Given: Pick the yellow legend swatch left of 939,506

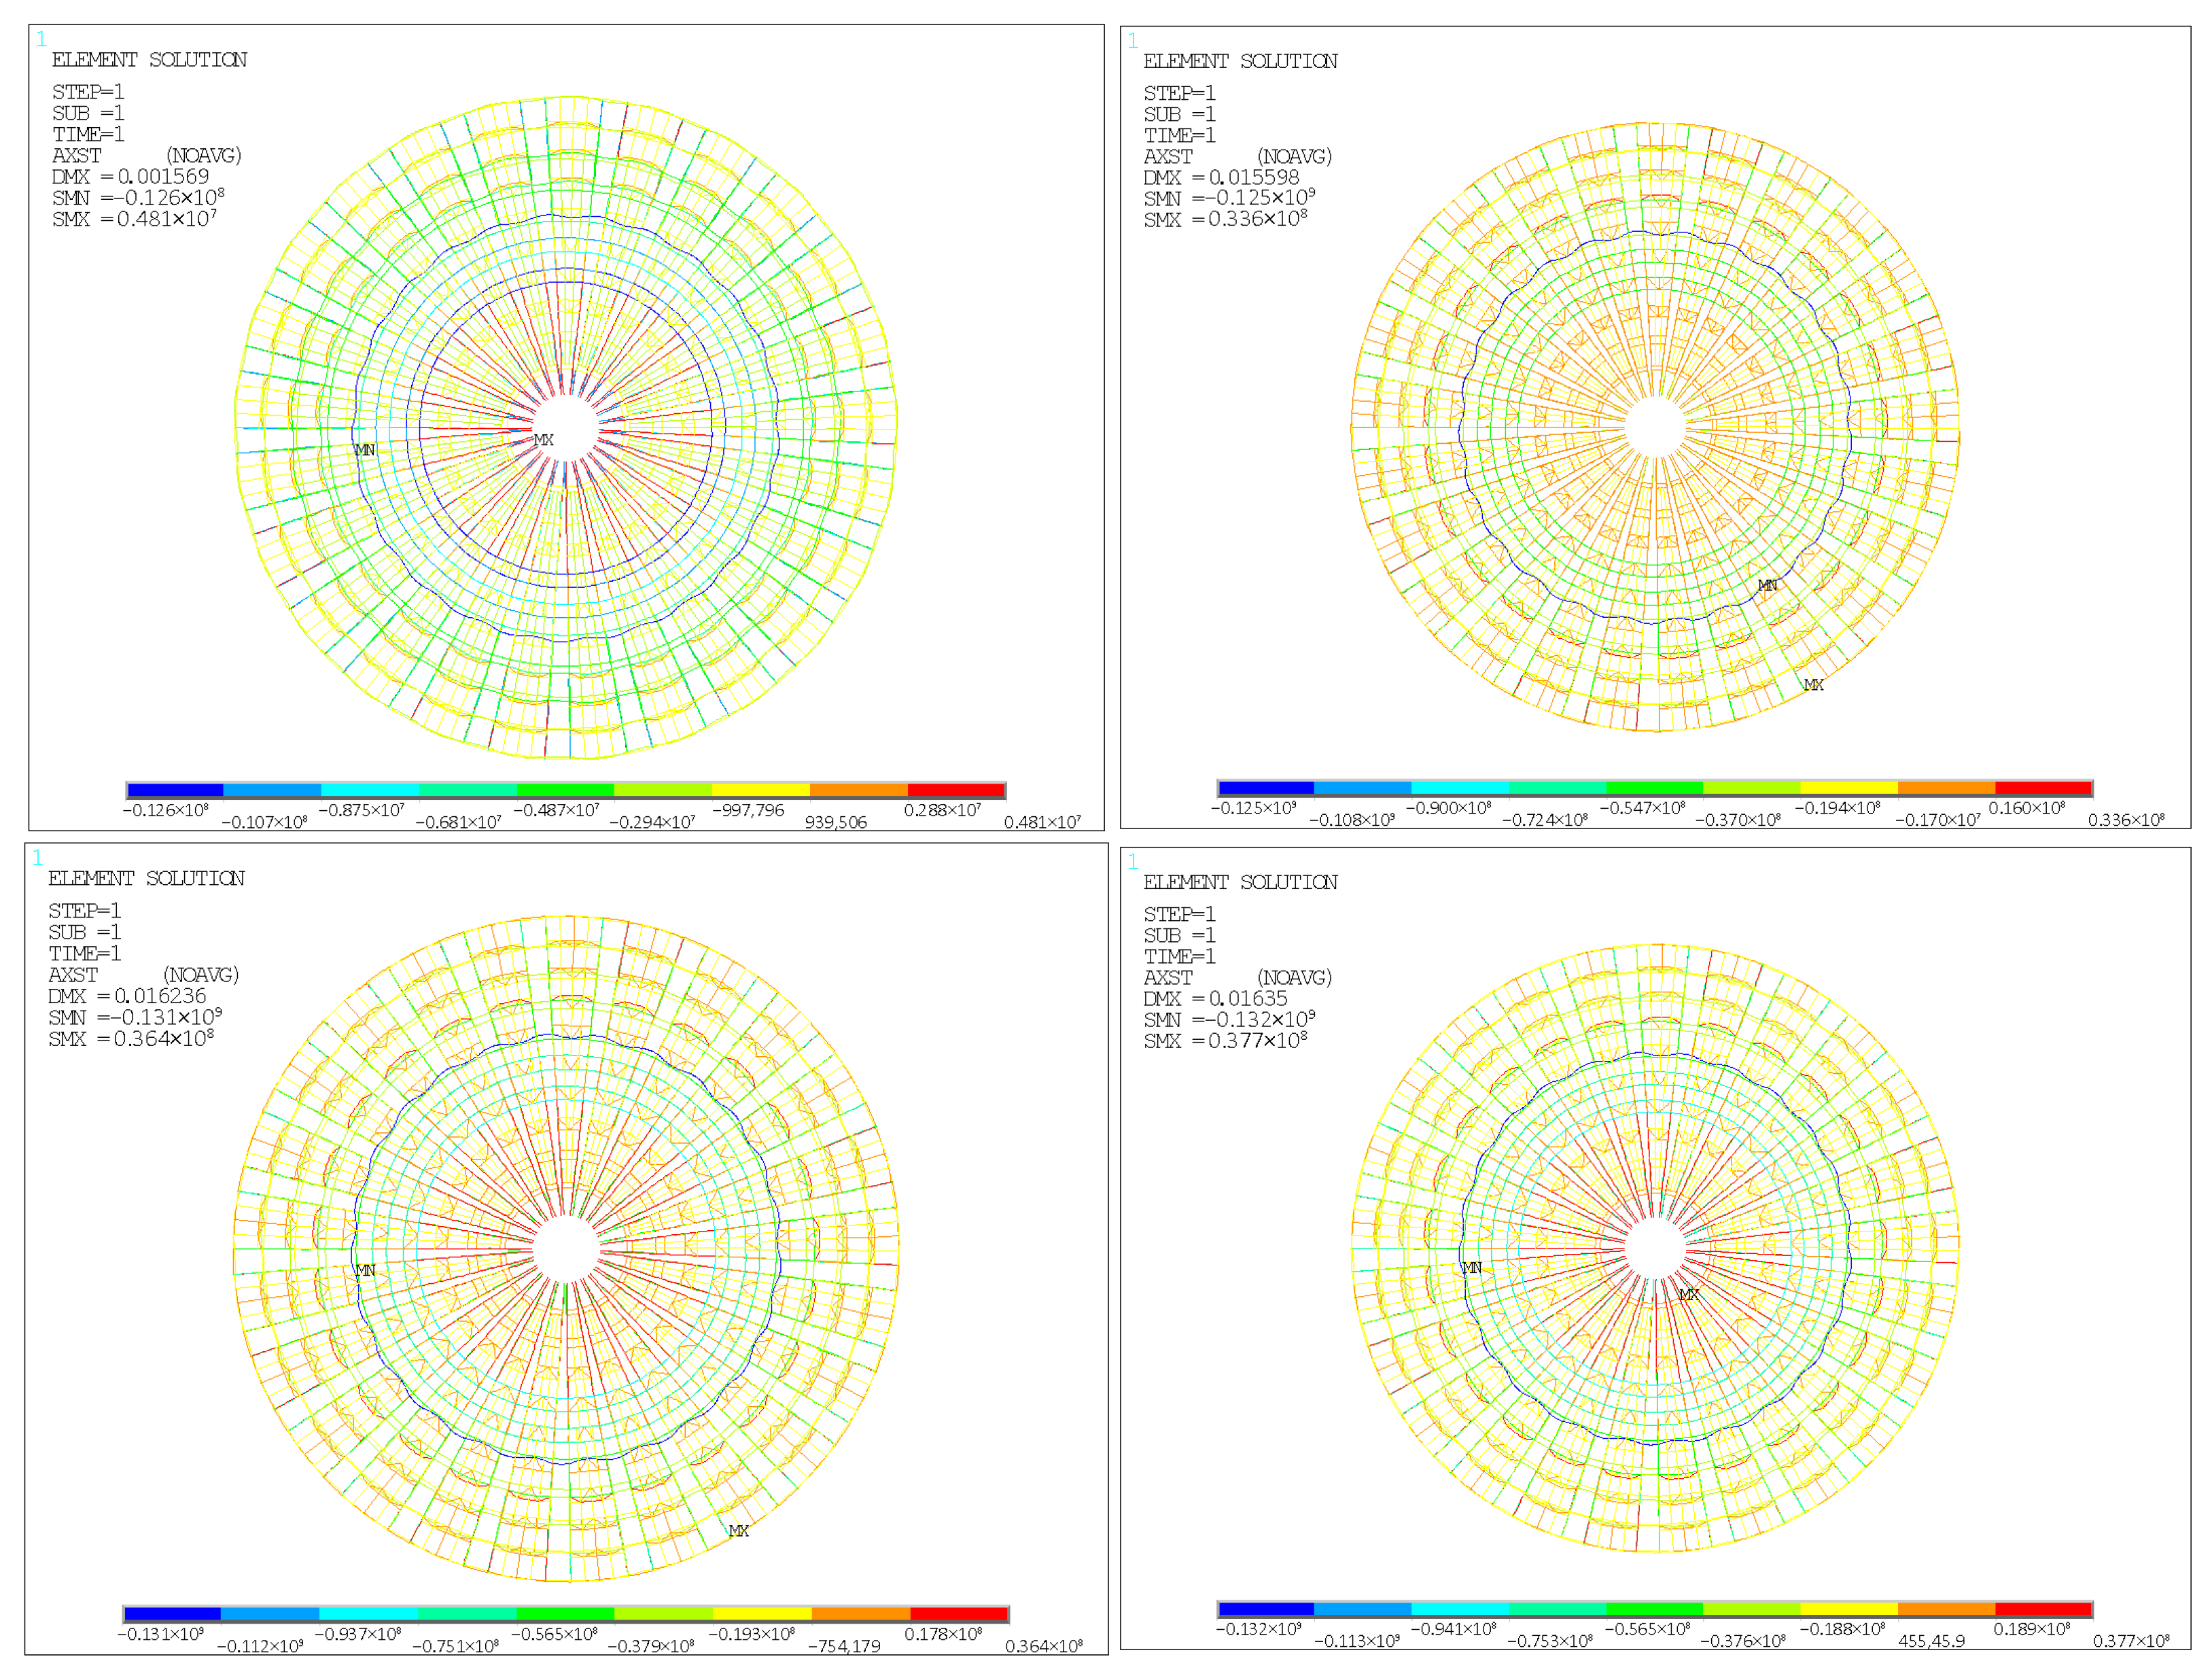Looking at the screenshot, I should pyautogui.click(x=761, y=790).
